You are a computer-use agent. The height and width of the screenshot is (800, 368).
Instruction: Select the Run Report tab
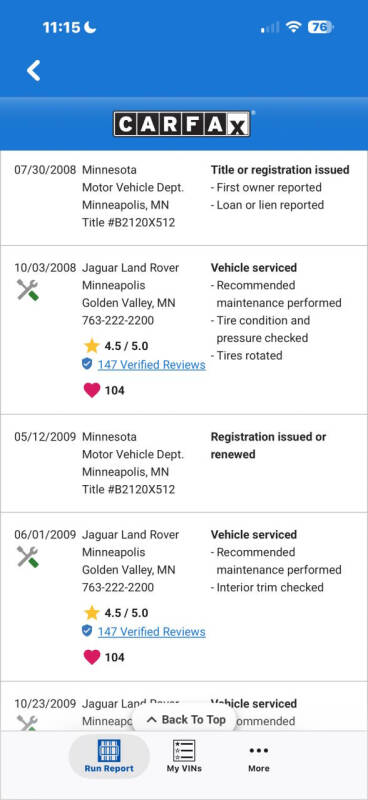109,756
